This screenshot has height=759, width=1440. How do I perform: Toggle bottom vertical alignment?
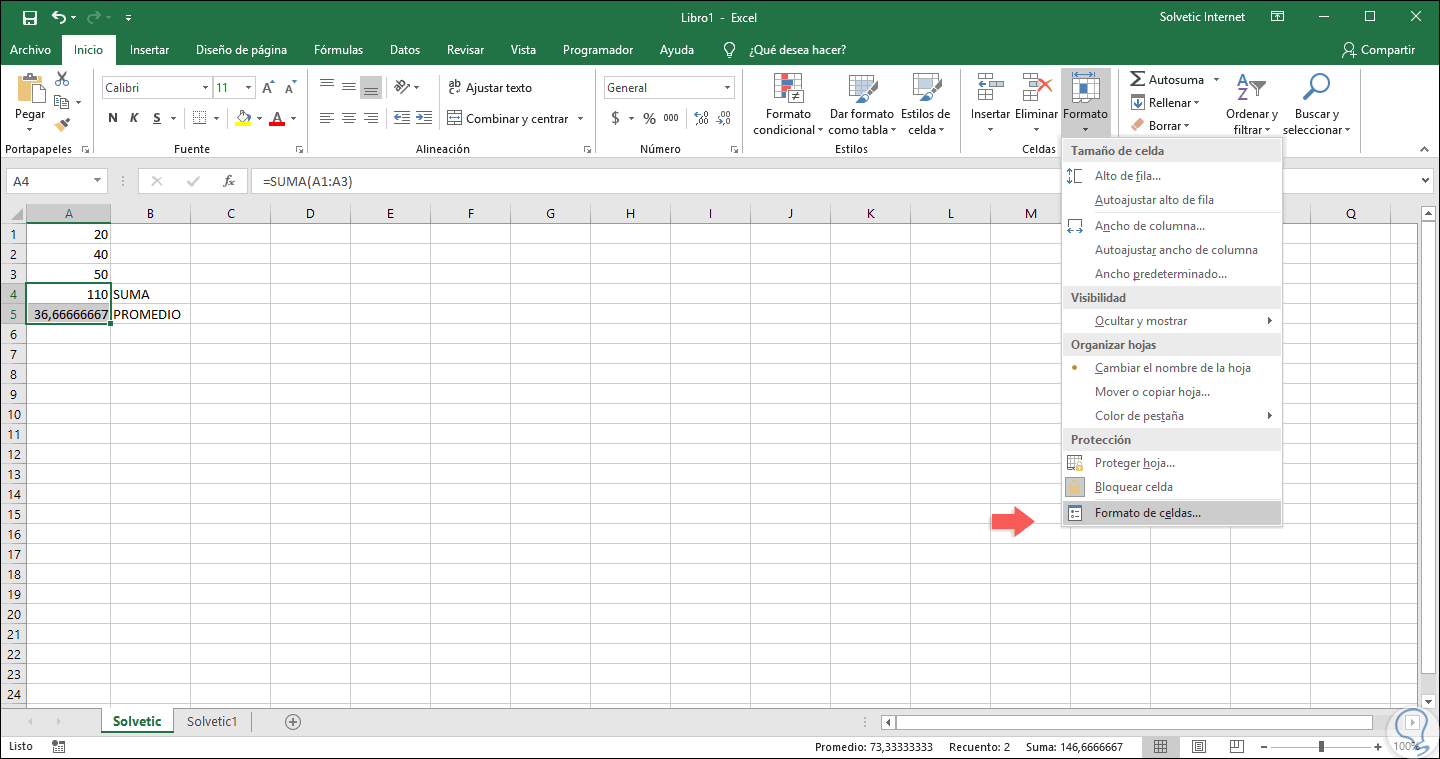[x=370, y=88]
